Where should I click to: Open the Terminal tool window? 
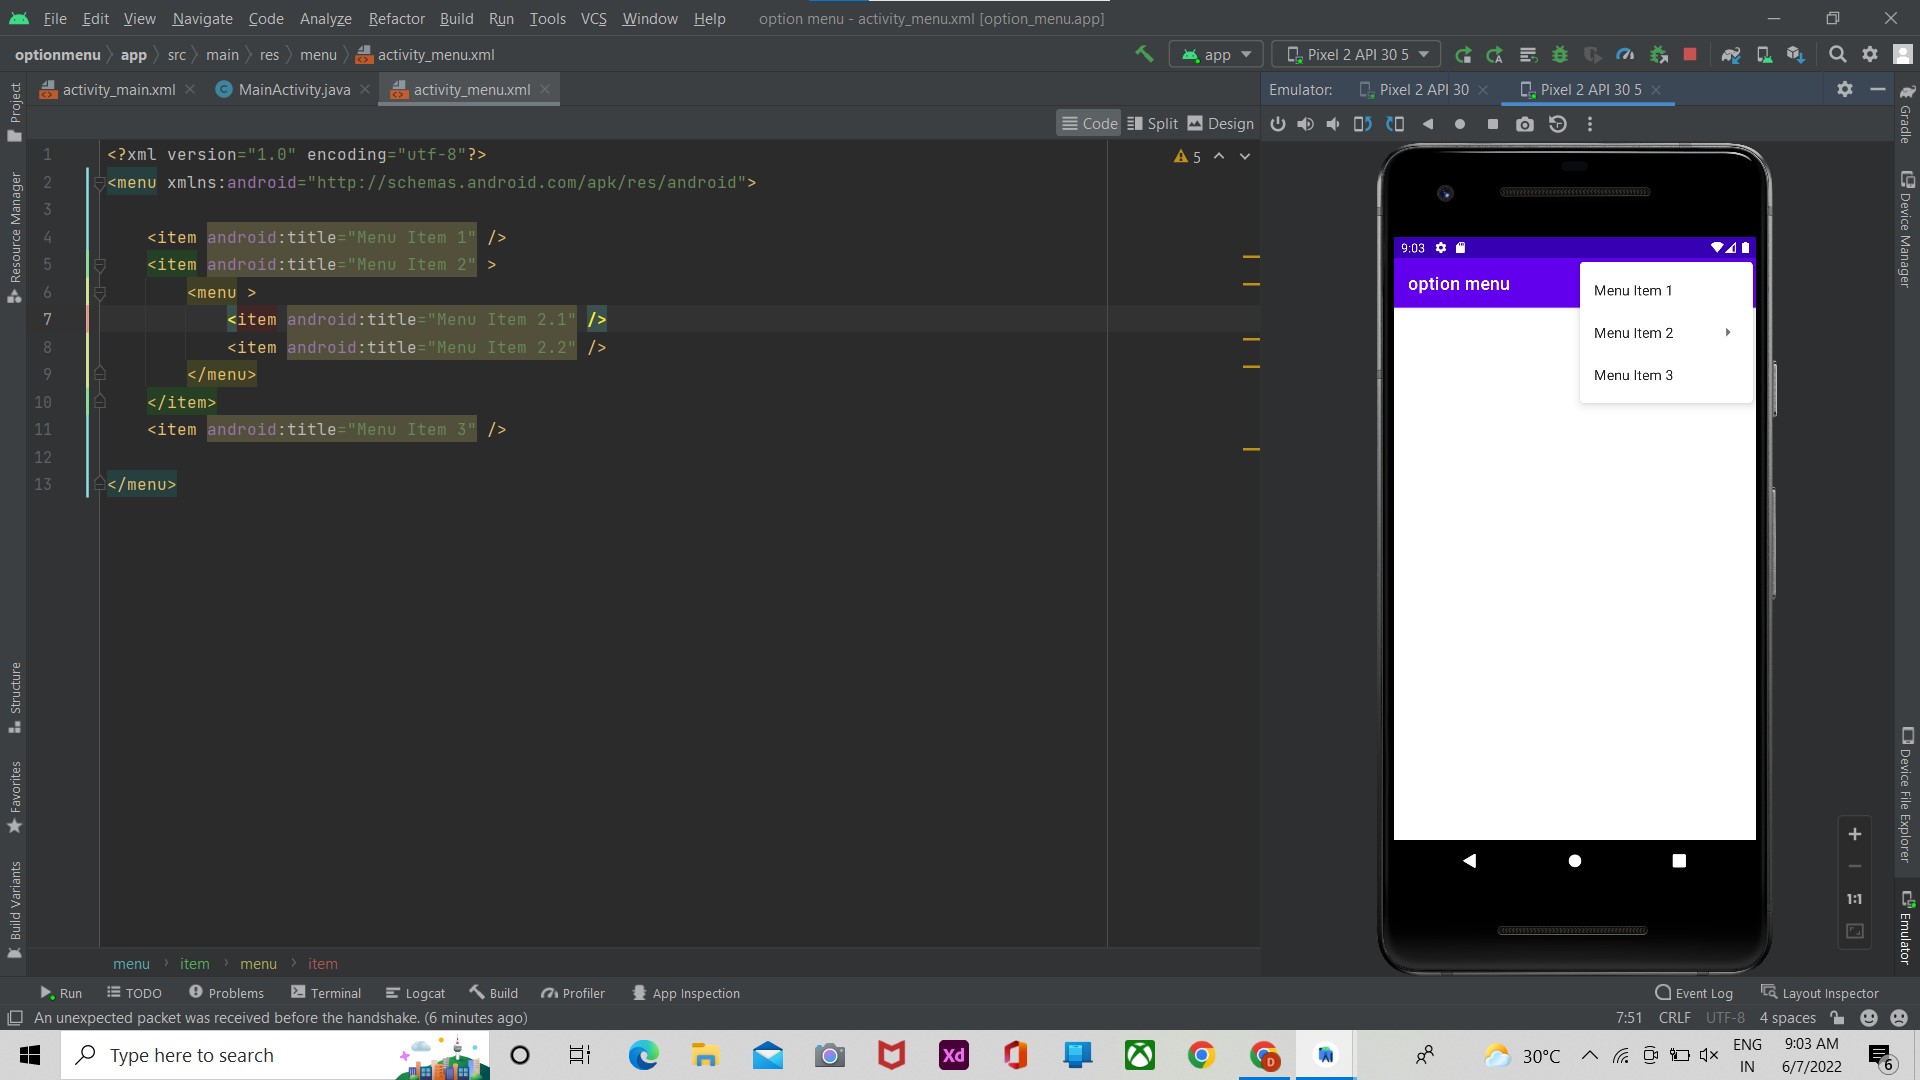click(x=326, y=993)
